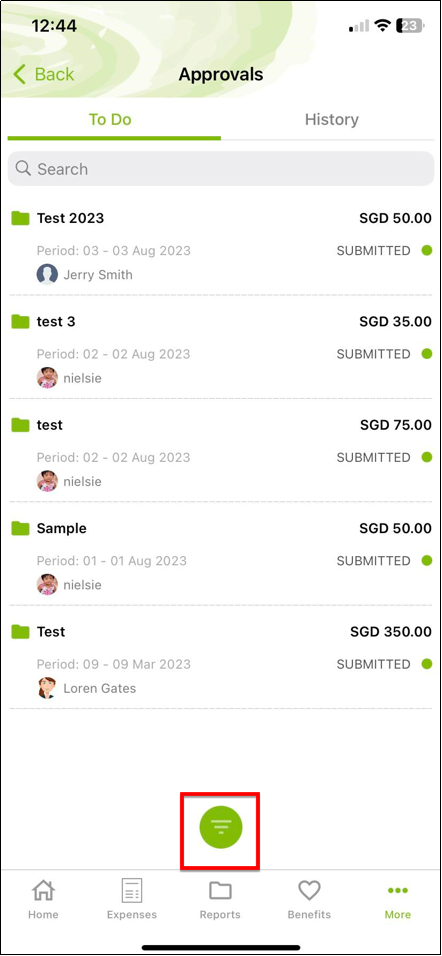Click the Wi-Fi status icon
The height and width of the screenshot is (956, 442).
tap(383, 26)
